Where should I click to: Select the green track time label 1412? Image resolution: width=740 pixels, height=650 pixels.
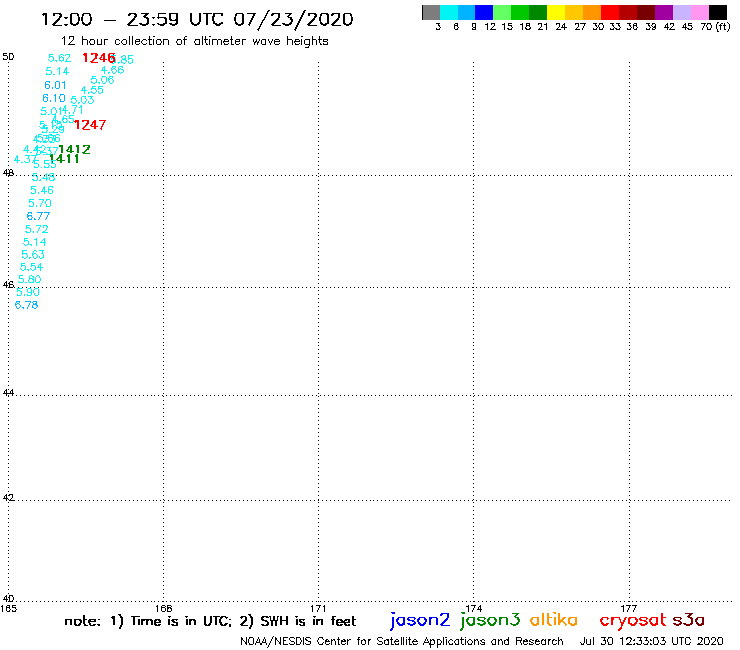pyautogui.click(x=74, y=150)
